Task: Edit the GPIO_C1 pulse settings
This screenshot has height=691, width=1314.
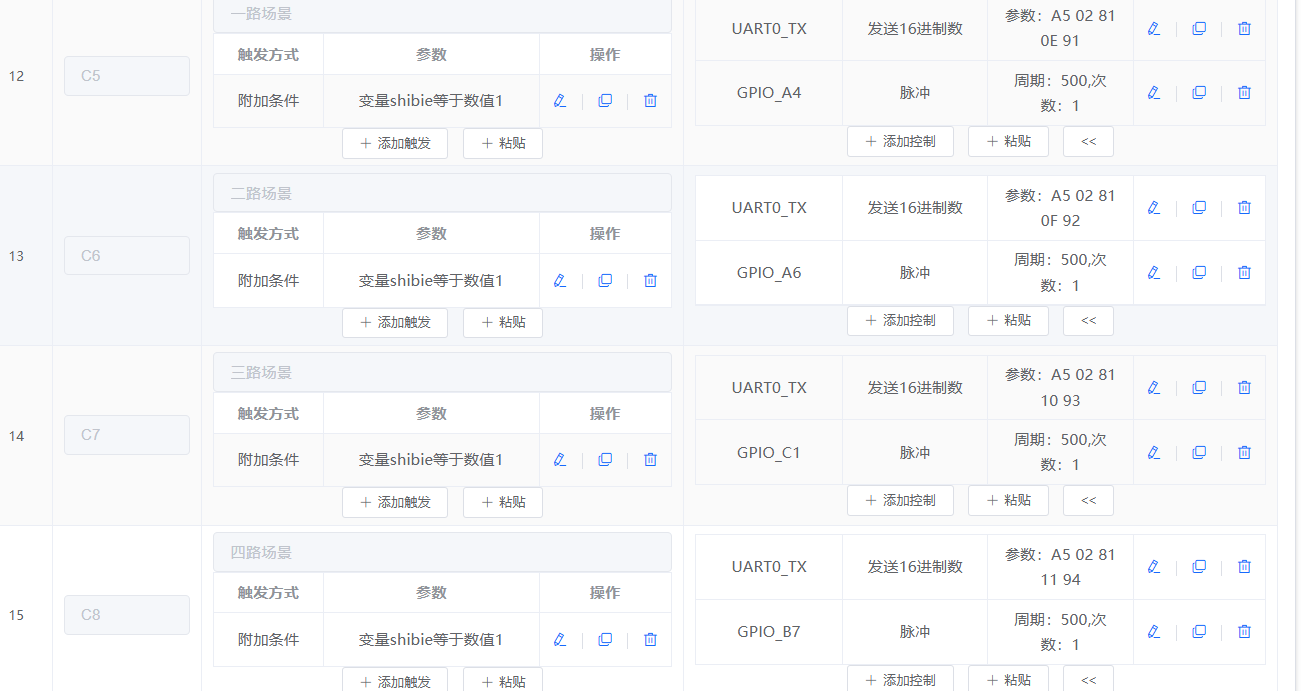Action: click(1154, 452)
